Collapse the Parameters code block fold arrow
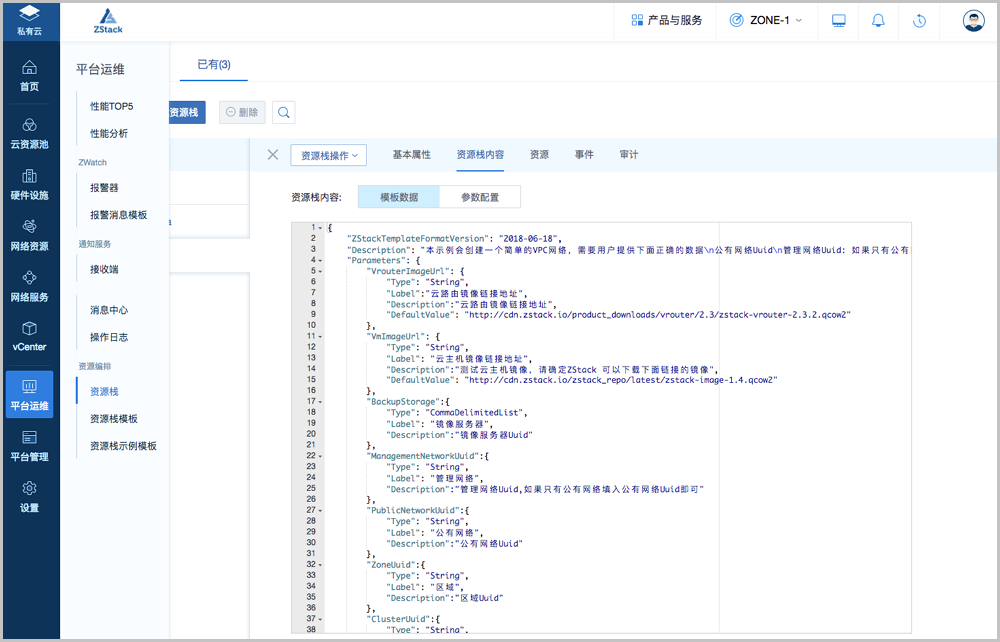The height and width of the screenshot is (642, 1000). tap(318, 260)
